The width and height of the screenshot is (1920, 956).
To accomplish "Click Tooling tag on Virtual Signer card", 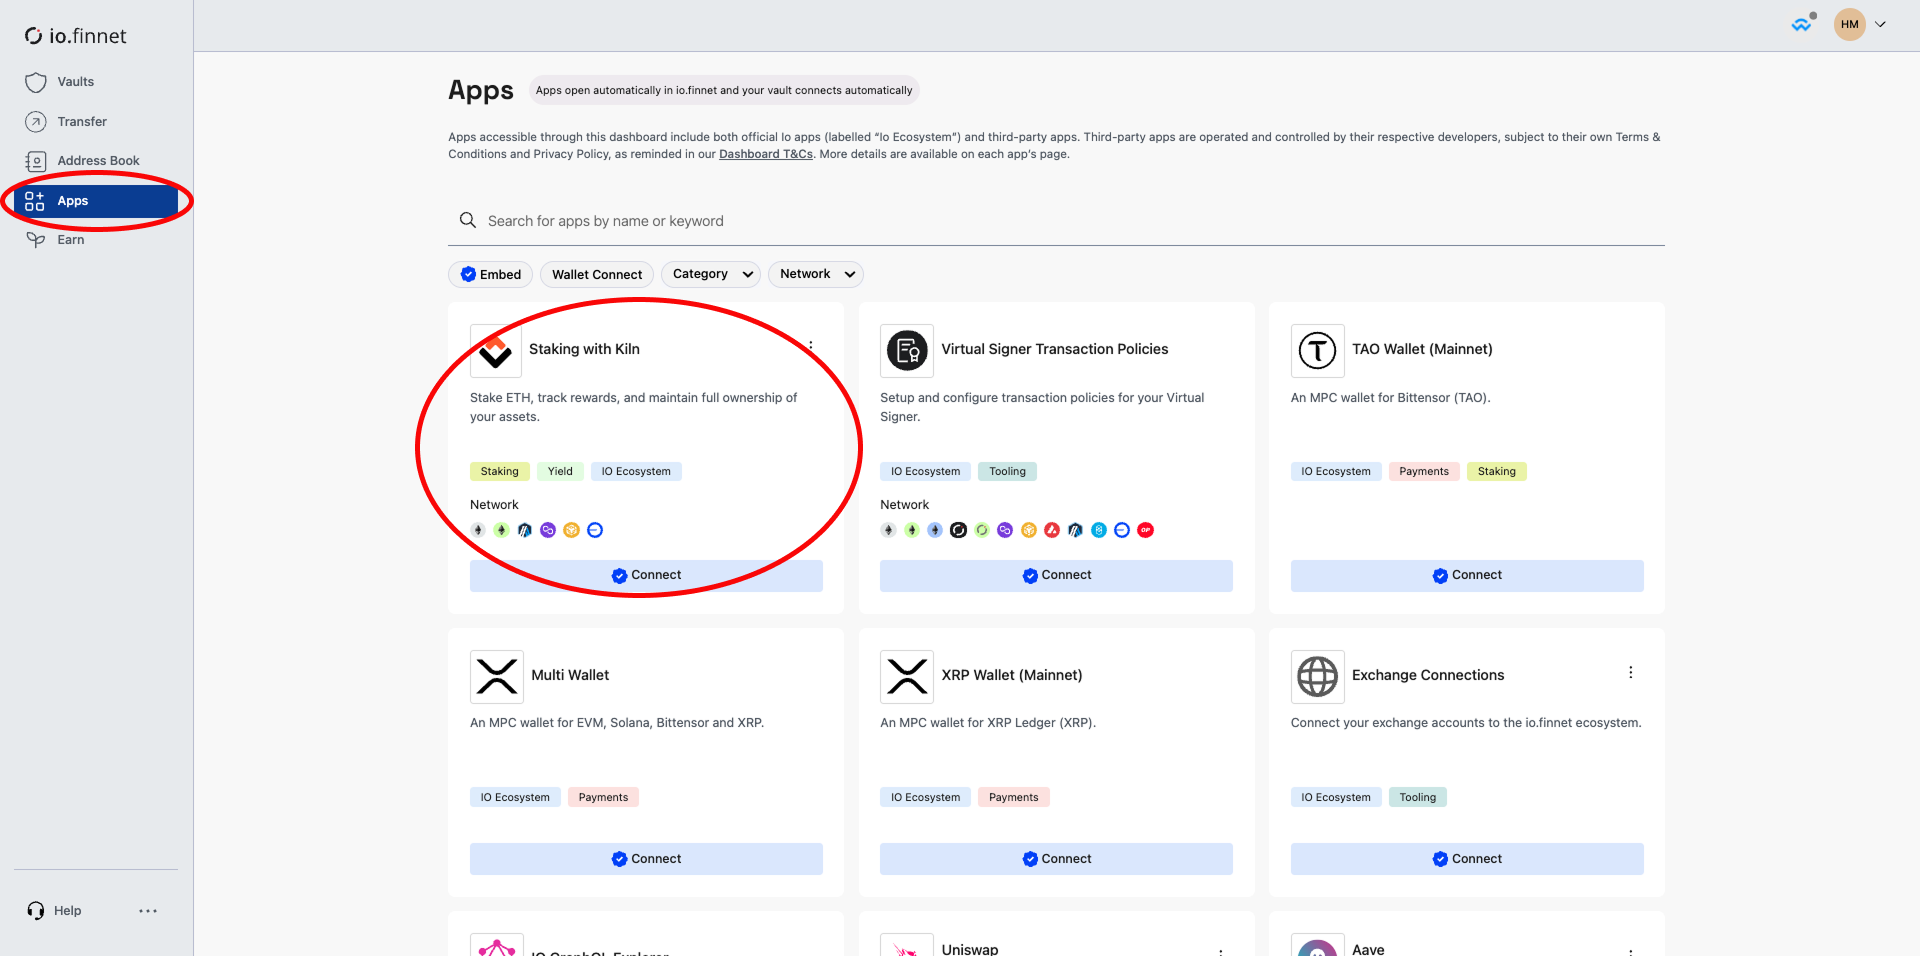I will [x=1007, y=471].
